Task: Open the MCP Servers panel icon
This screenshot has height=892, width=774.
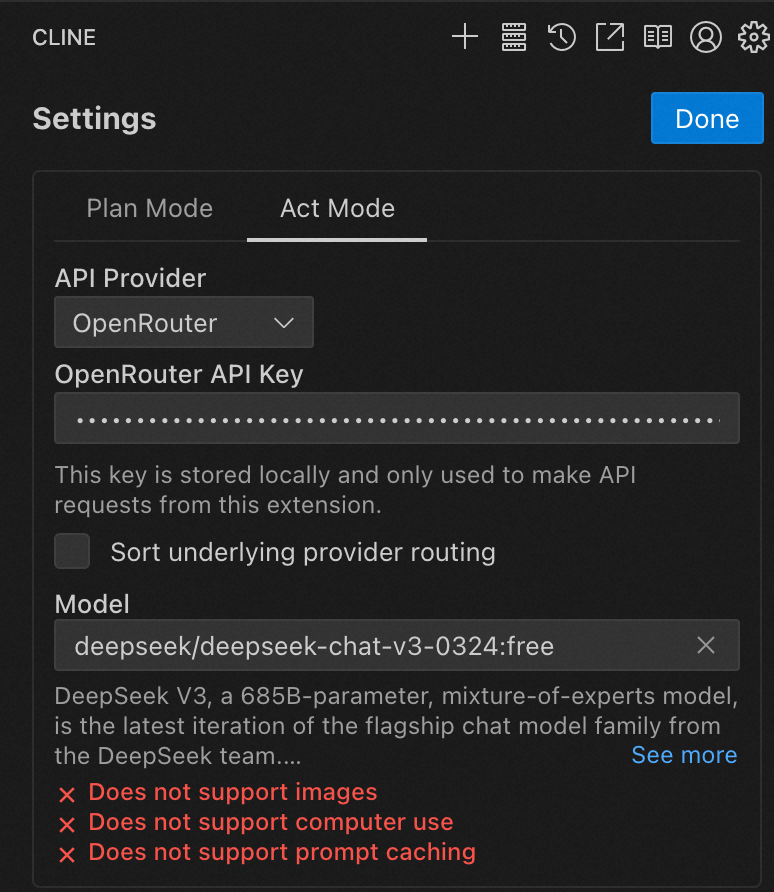Action: (513, 38)
